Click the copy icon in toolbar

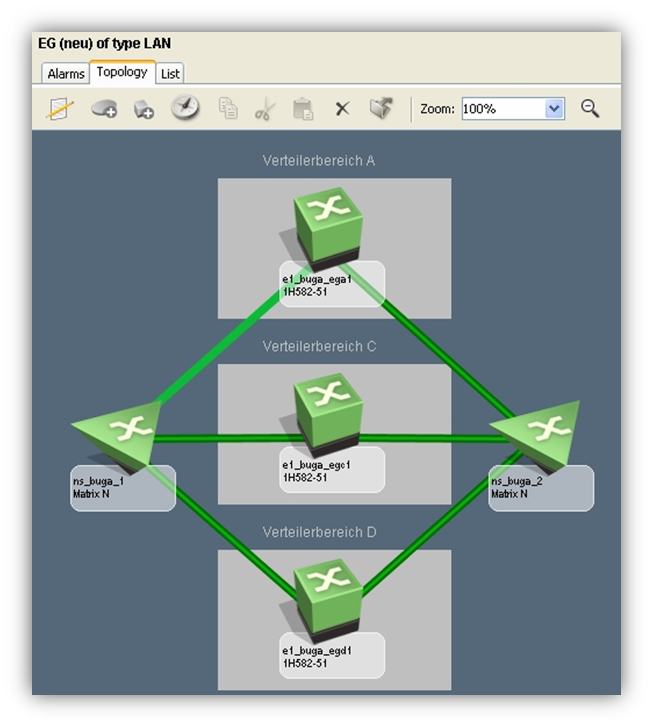pos(228,108)
